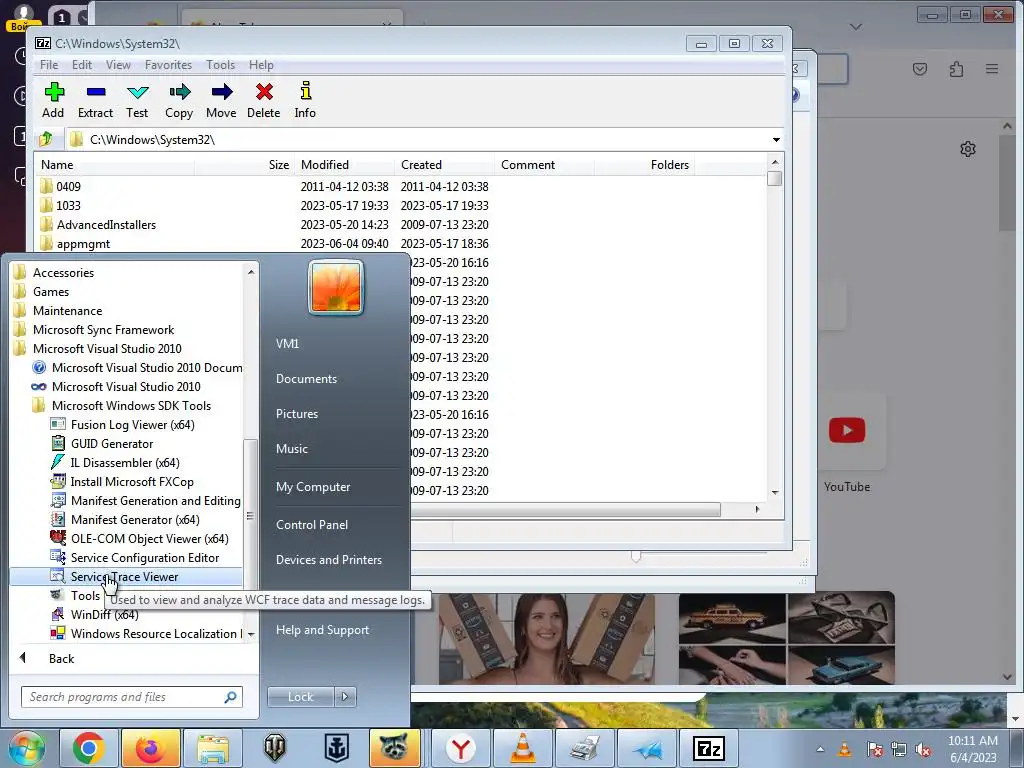Go up one folder level icon
The image size is (1024, 768).
coord(46,139)
